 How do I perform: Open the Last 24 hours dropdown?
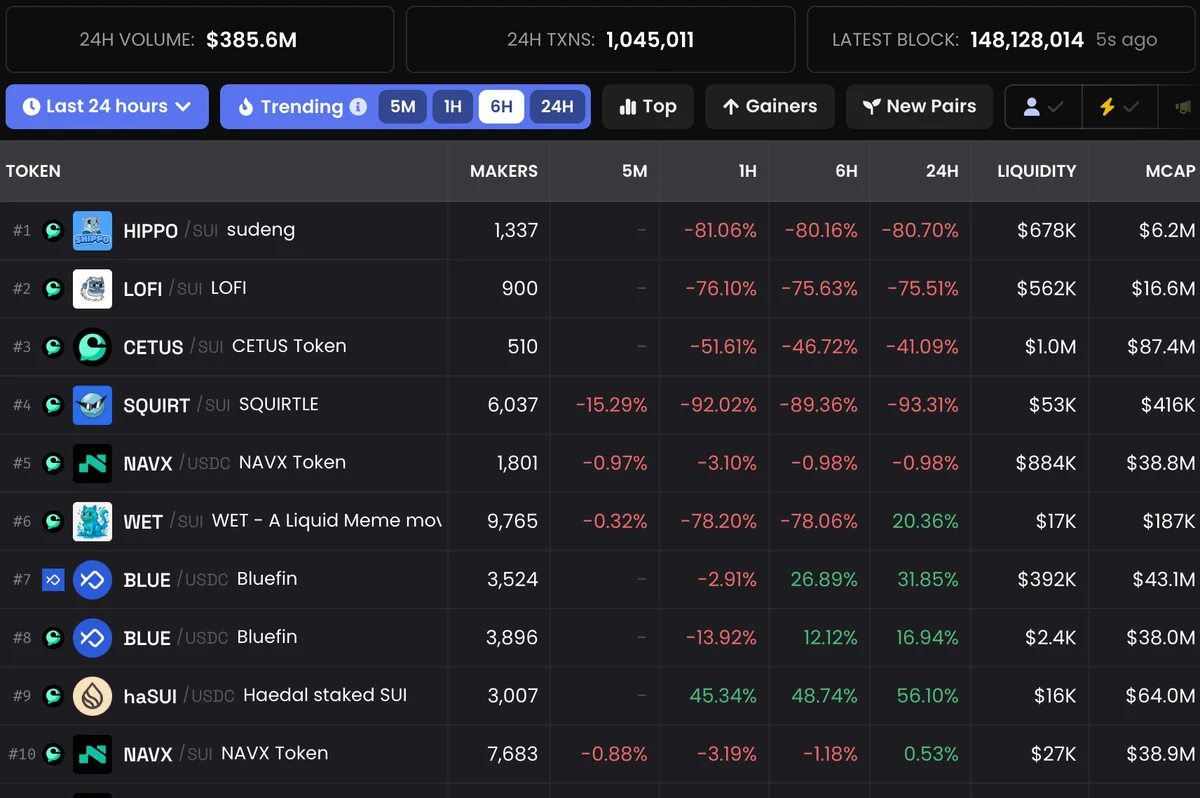pos(107,107)
